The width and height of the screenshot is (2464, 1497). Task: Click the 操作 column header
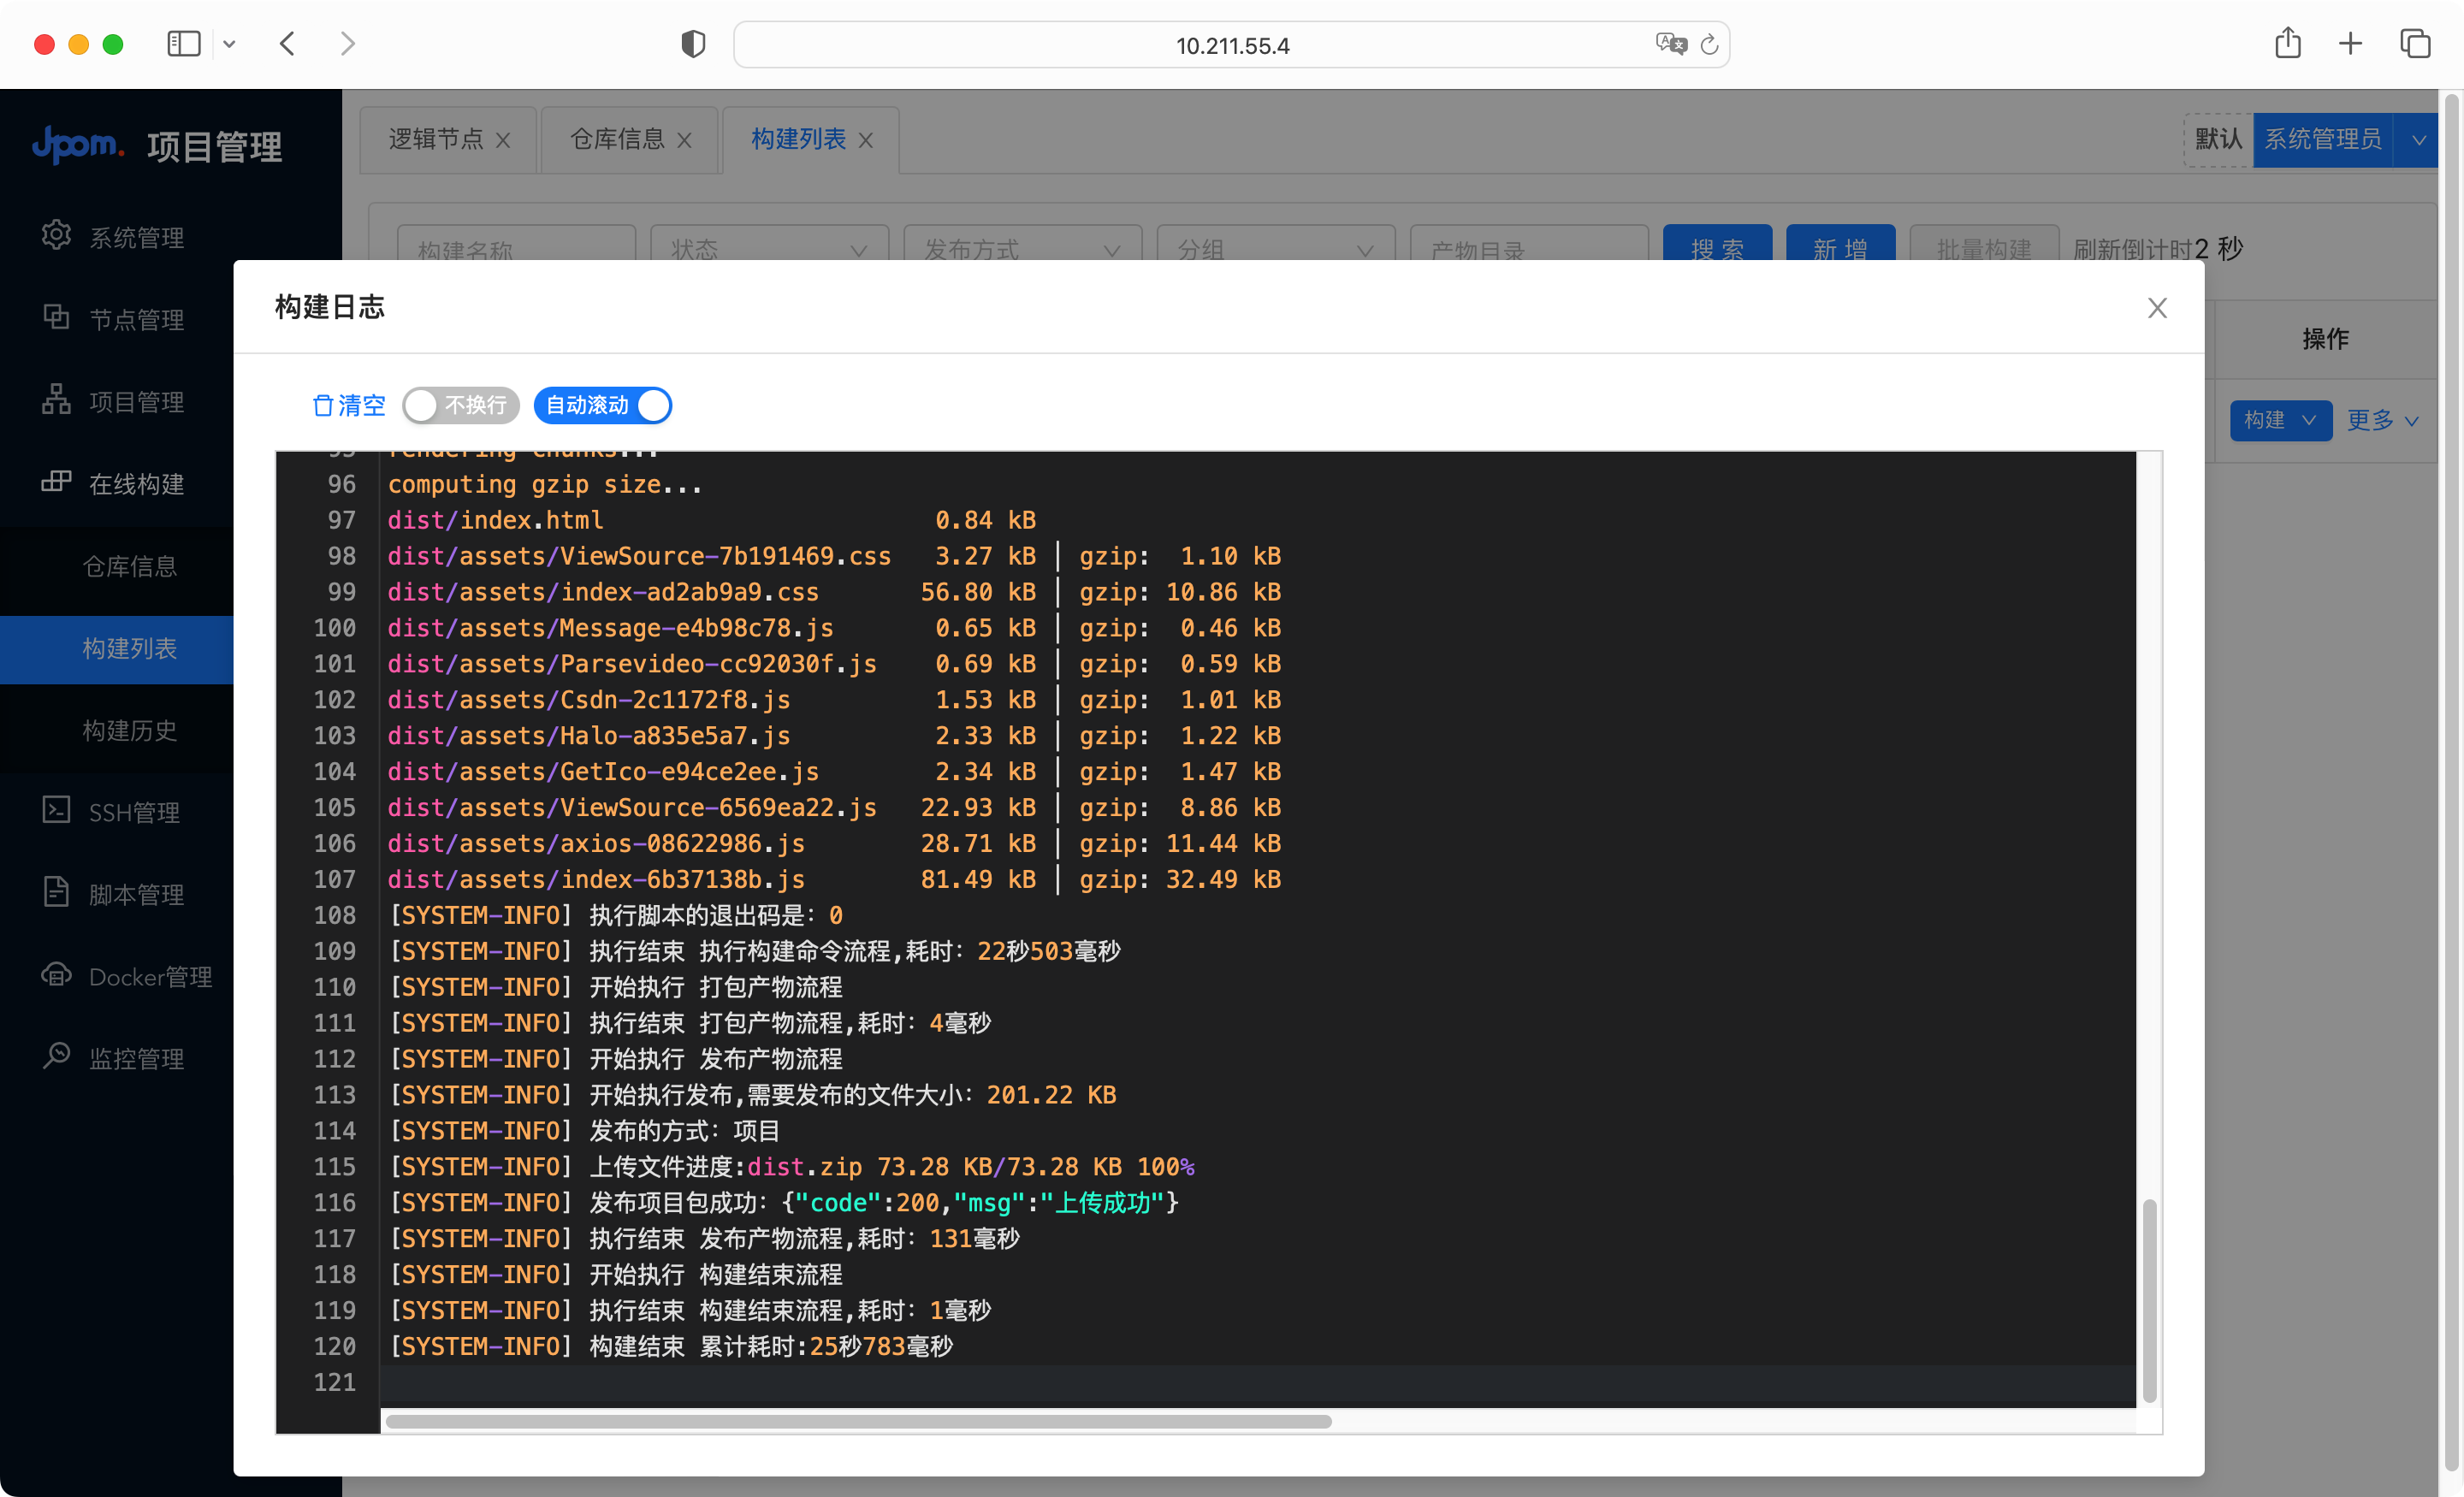[x=2325, y=339]
